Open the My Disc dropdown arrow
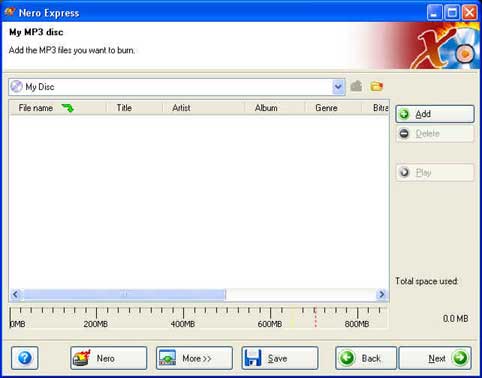 338,87
